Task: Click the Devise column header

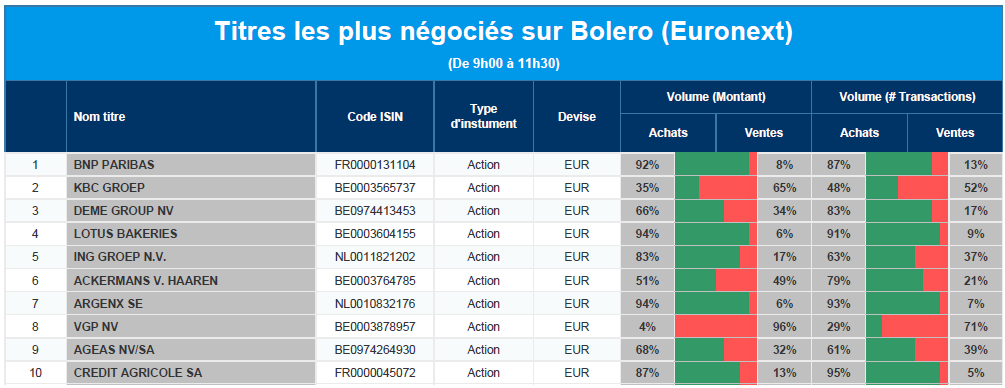Action: 577,117
